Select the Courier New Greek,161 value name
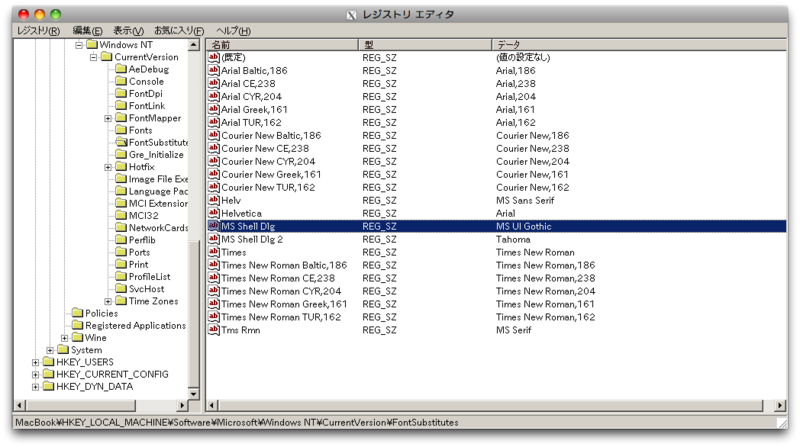Viewport: 800px width, 447px height. click(271, 174)
